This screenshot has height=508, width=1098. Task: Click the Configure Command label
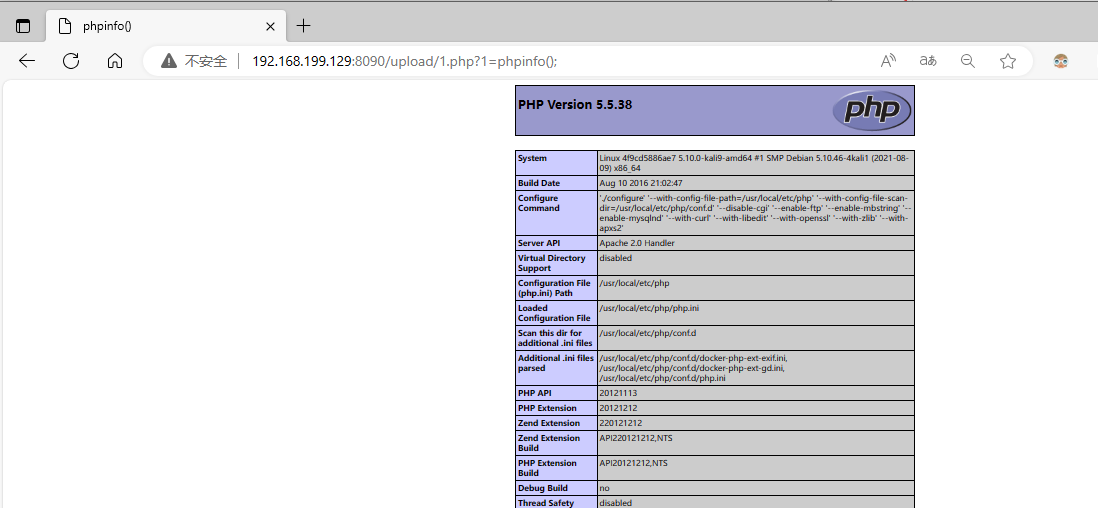pos(538,203)
